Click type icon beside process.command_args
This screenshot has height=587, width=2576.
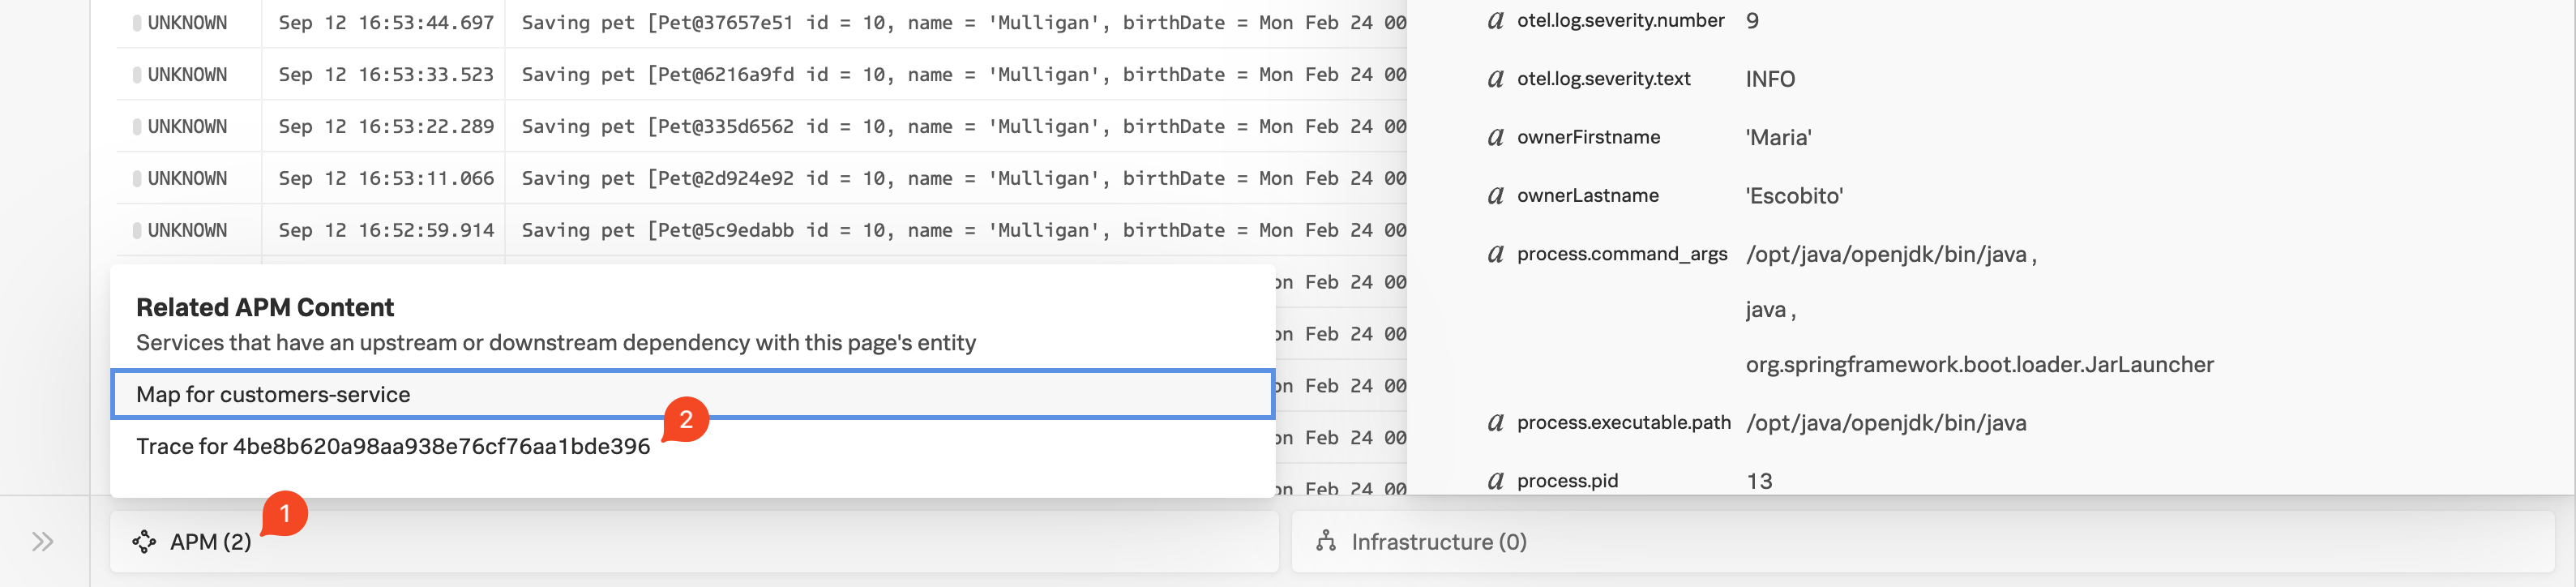pos(1495,253)
